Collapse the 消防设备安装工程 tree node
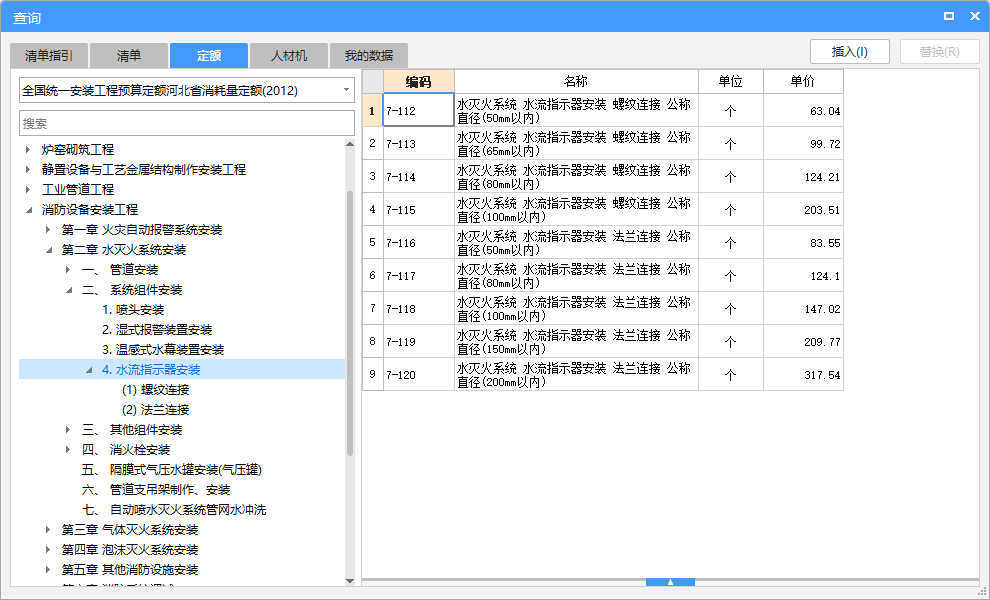 pos(28,210)
